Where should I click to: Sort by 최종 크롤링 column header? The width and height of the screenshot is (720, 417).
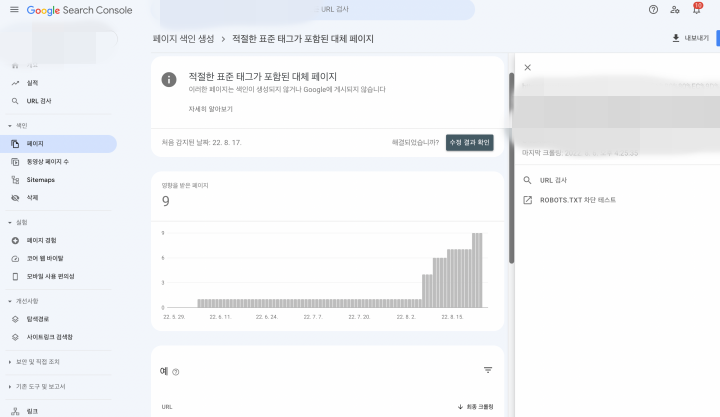point(475,407)
